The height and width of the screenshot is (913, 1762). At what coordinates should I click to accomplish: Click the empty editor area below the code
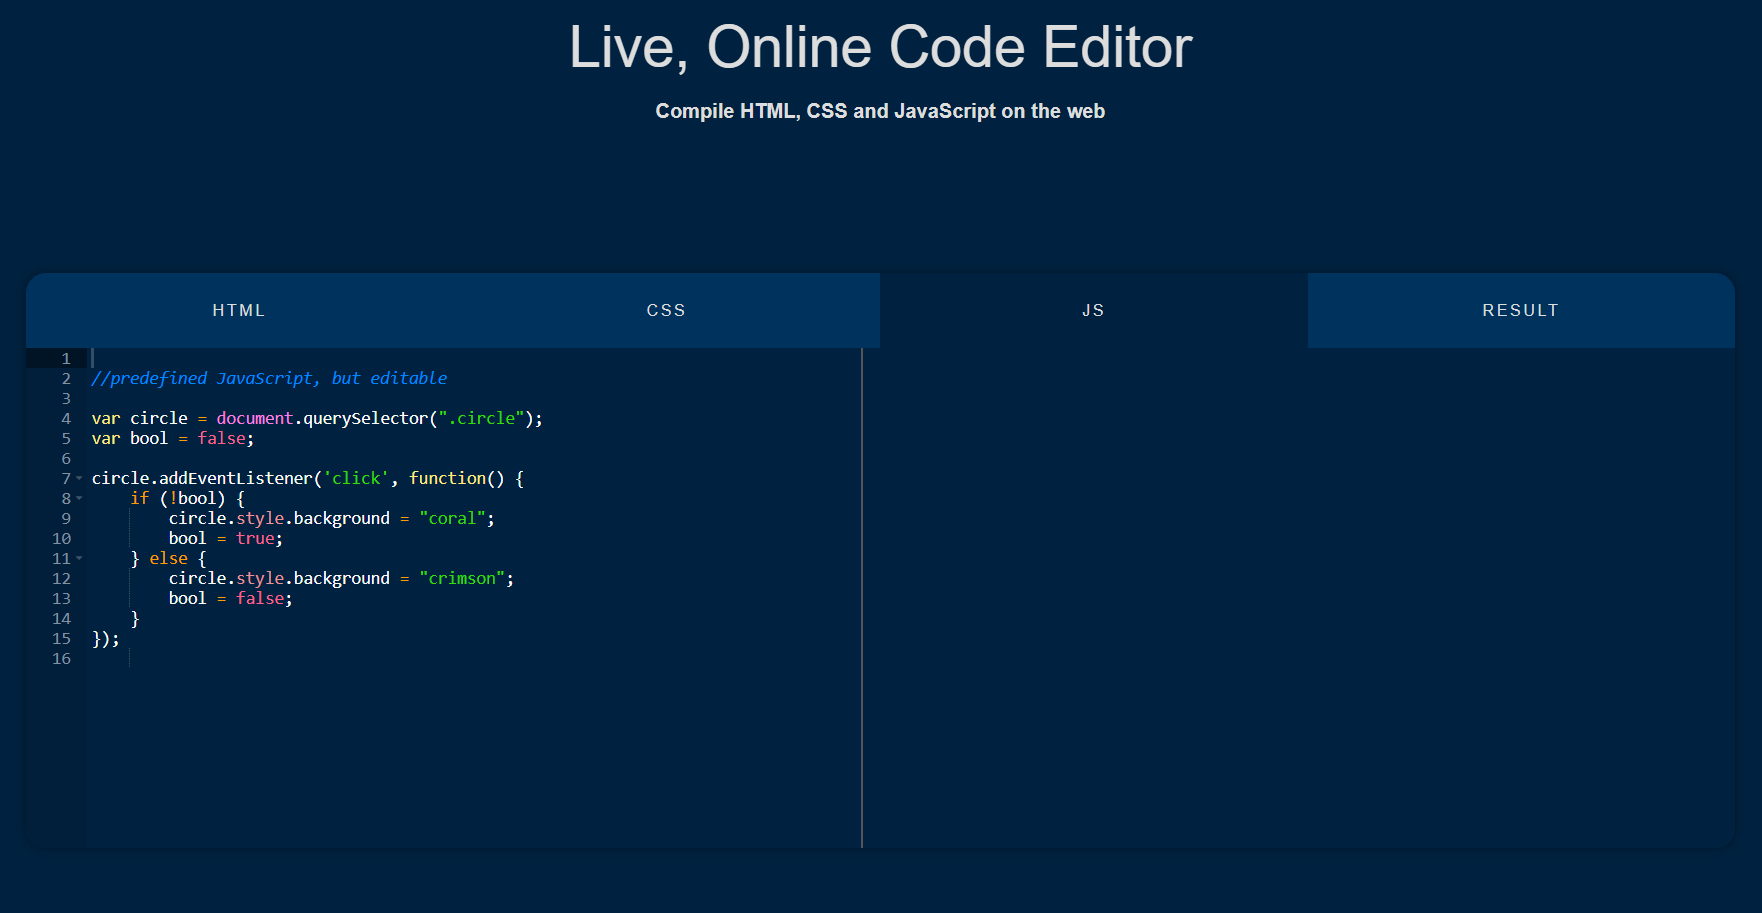(x=400, y=750)
